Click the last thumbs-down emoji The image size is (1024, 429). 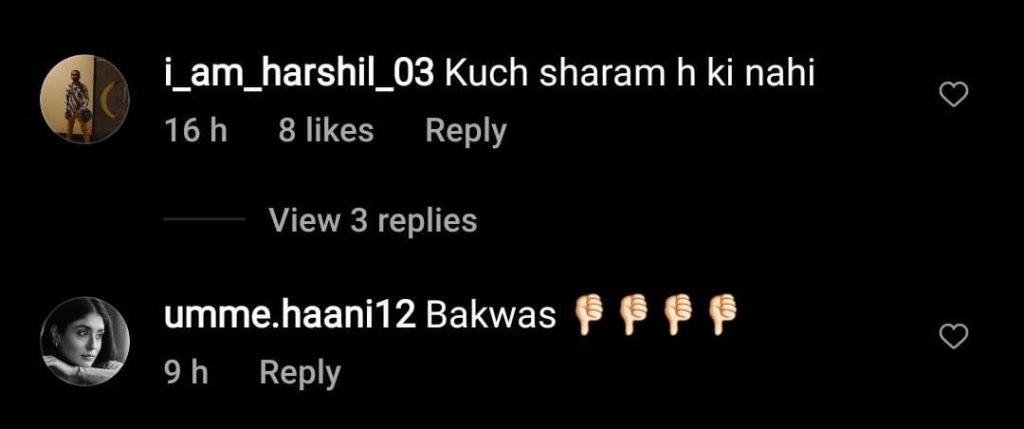[723, 315]
